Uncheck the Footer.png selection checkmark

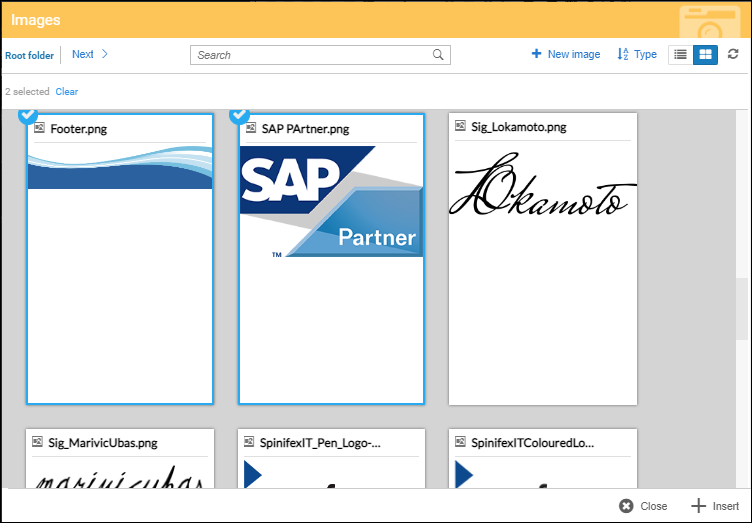coord(28,116)
